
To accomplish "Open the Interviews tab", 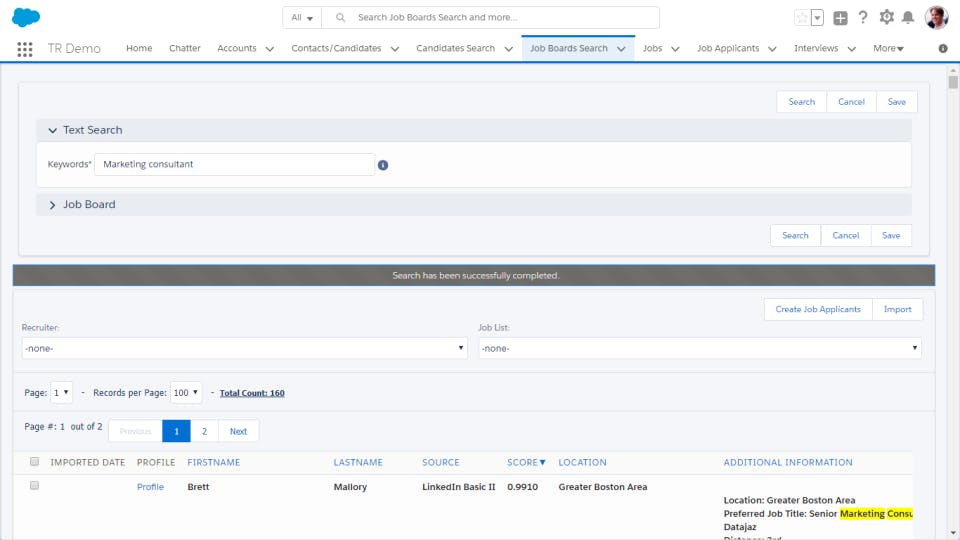I will pyautogui.click(x=816, y=48).
